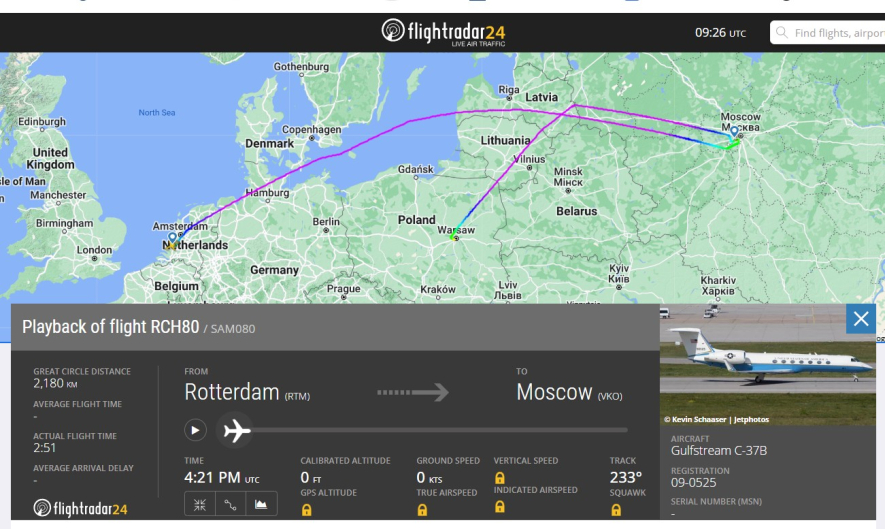Open the altitude graph chart icon

261,505
